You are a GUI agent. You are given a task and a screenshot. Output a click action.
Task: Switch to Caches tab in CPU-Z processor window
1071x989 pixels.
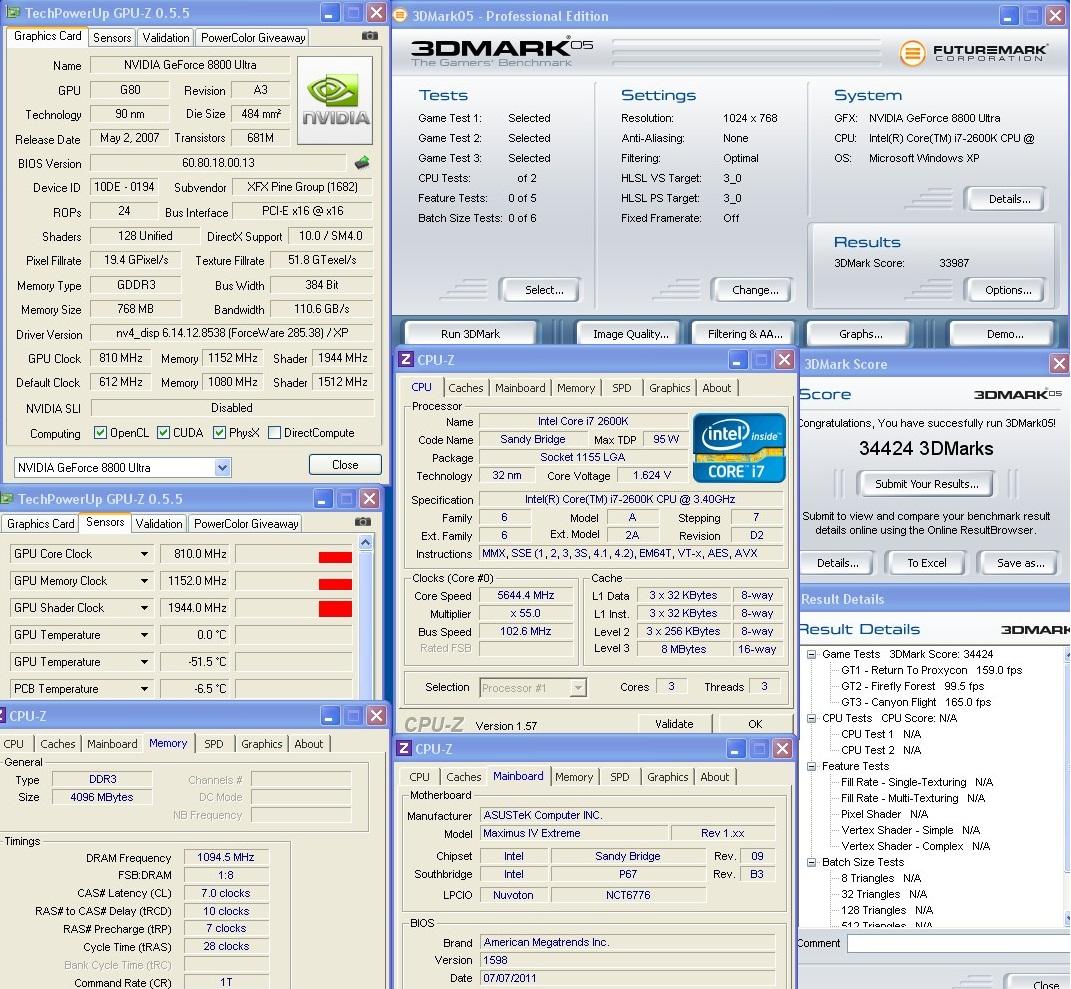click(x=466, y=388)
